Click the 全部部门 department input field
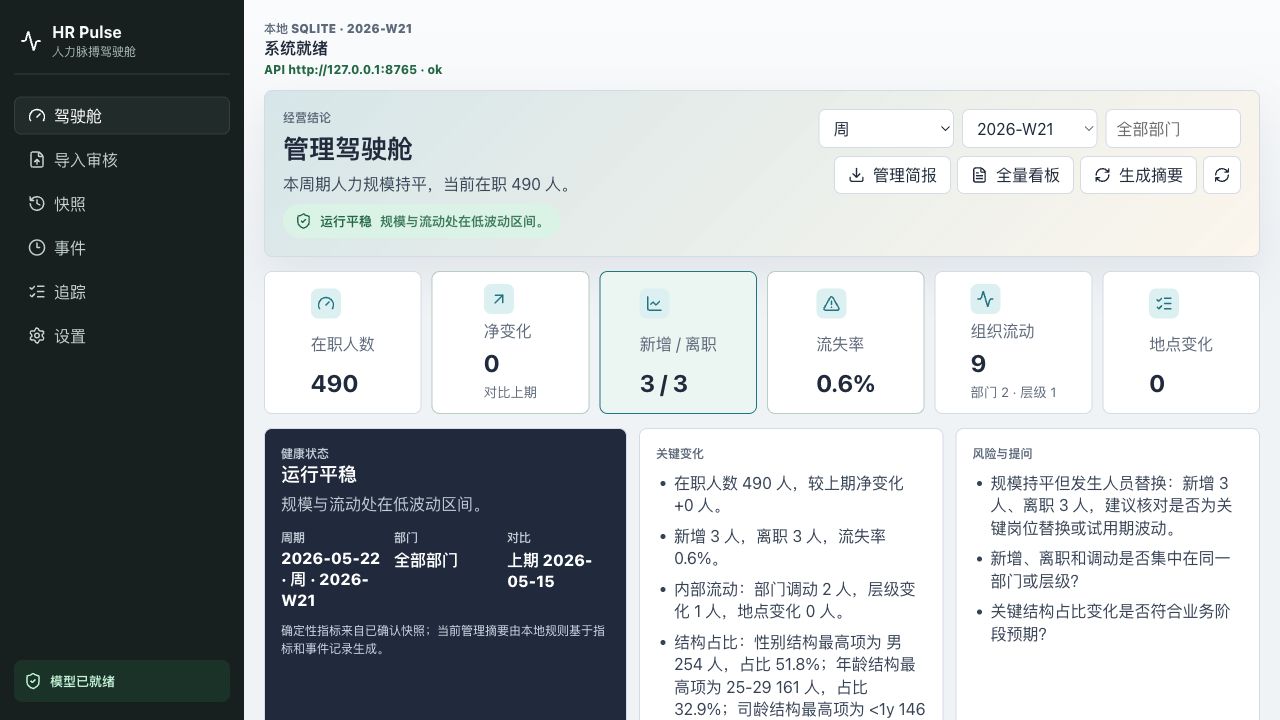 pos(1173,129)
